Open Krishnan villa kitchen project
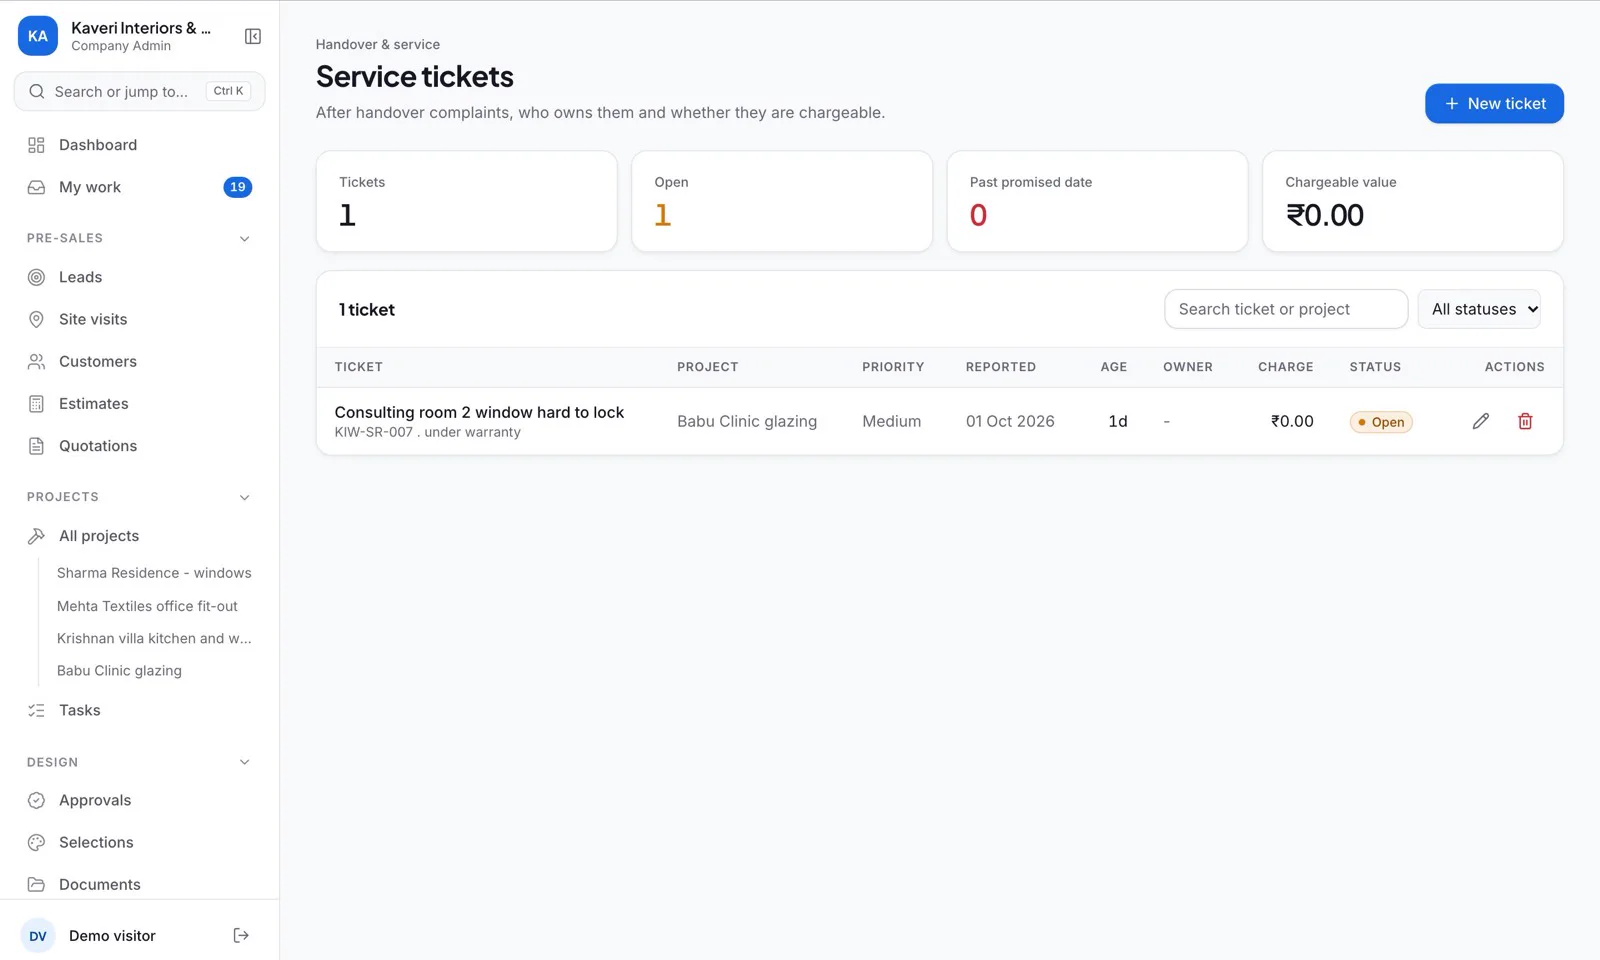This screenshot has width=1600, height=960. 154,638
